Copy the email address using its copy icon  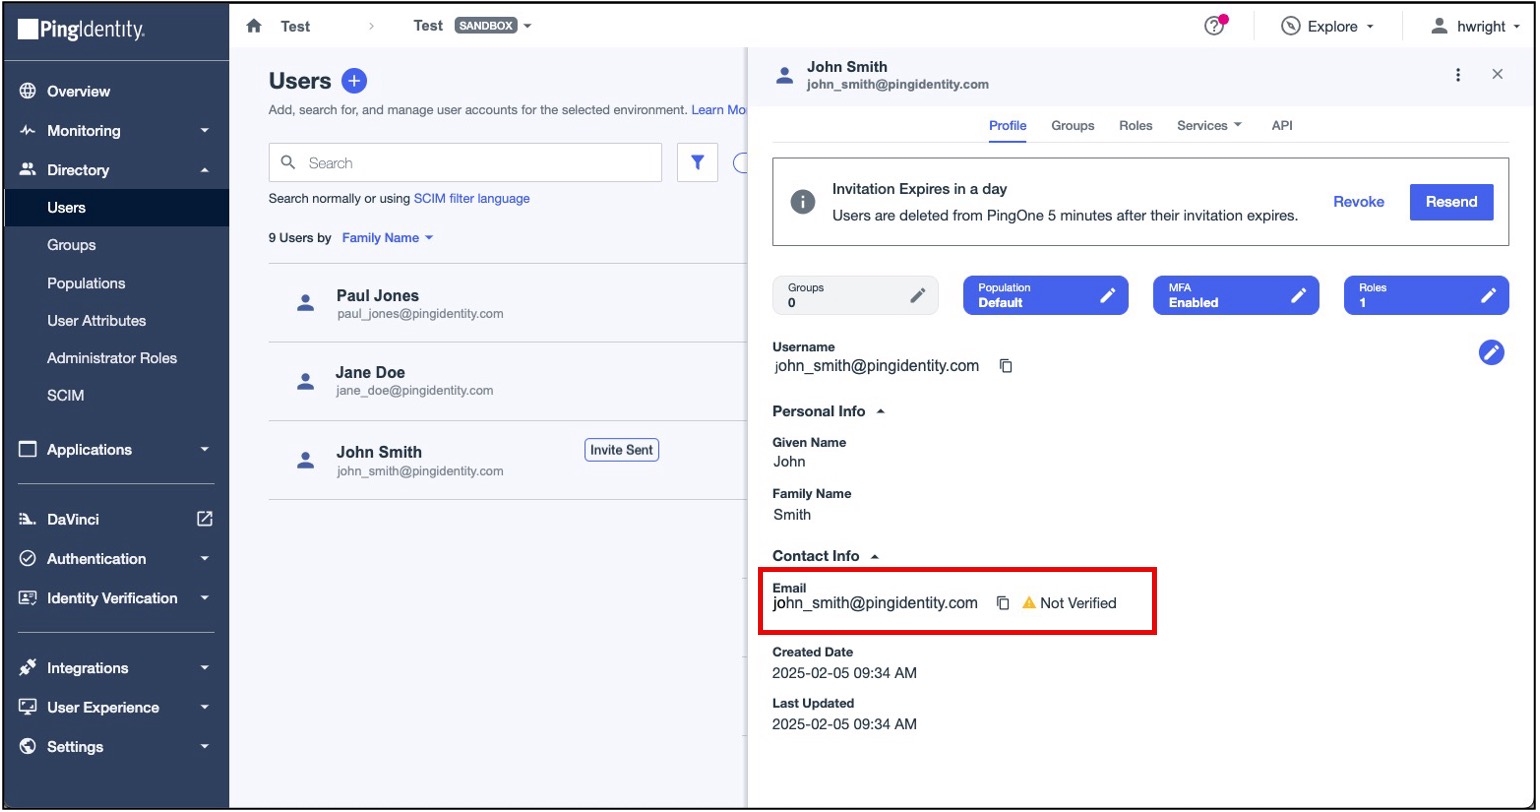(1003, 603)
